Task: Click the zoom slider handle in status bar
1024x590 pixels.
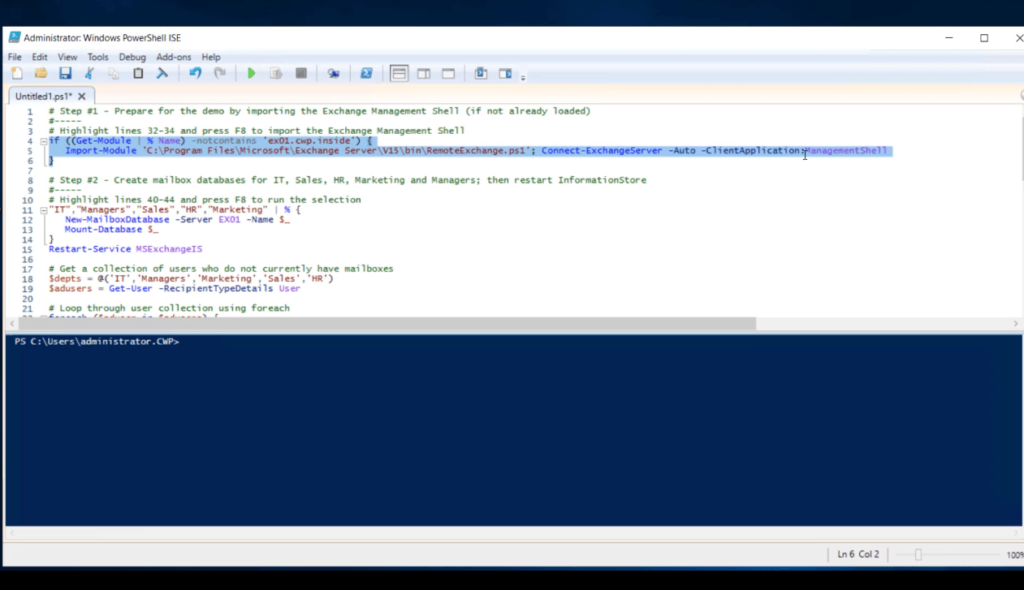Action: pyautogui.click(x=918, y=555)
